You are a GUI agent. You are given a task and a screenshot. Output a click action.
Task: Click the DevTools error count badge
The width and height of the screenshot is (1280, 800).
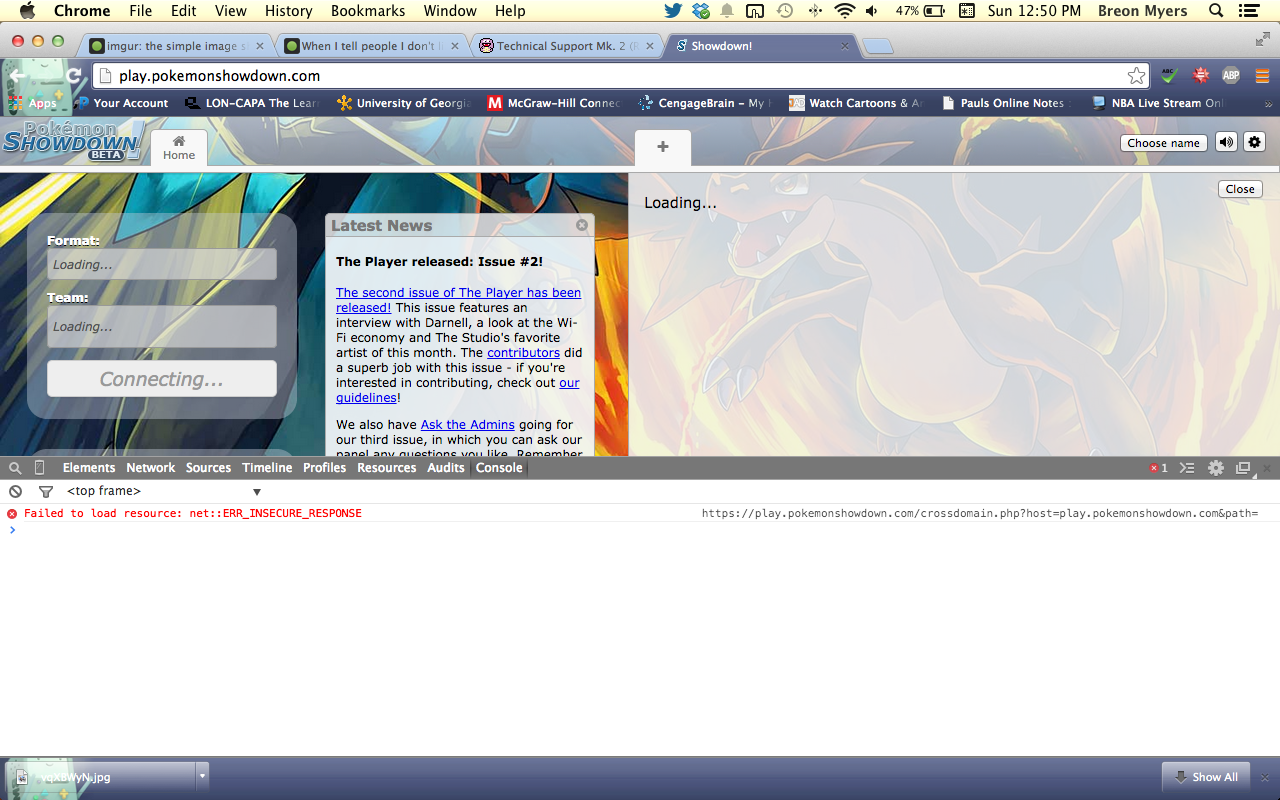tap(1159, 468)
